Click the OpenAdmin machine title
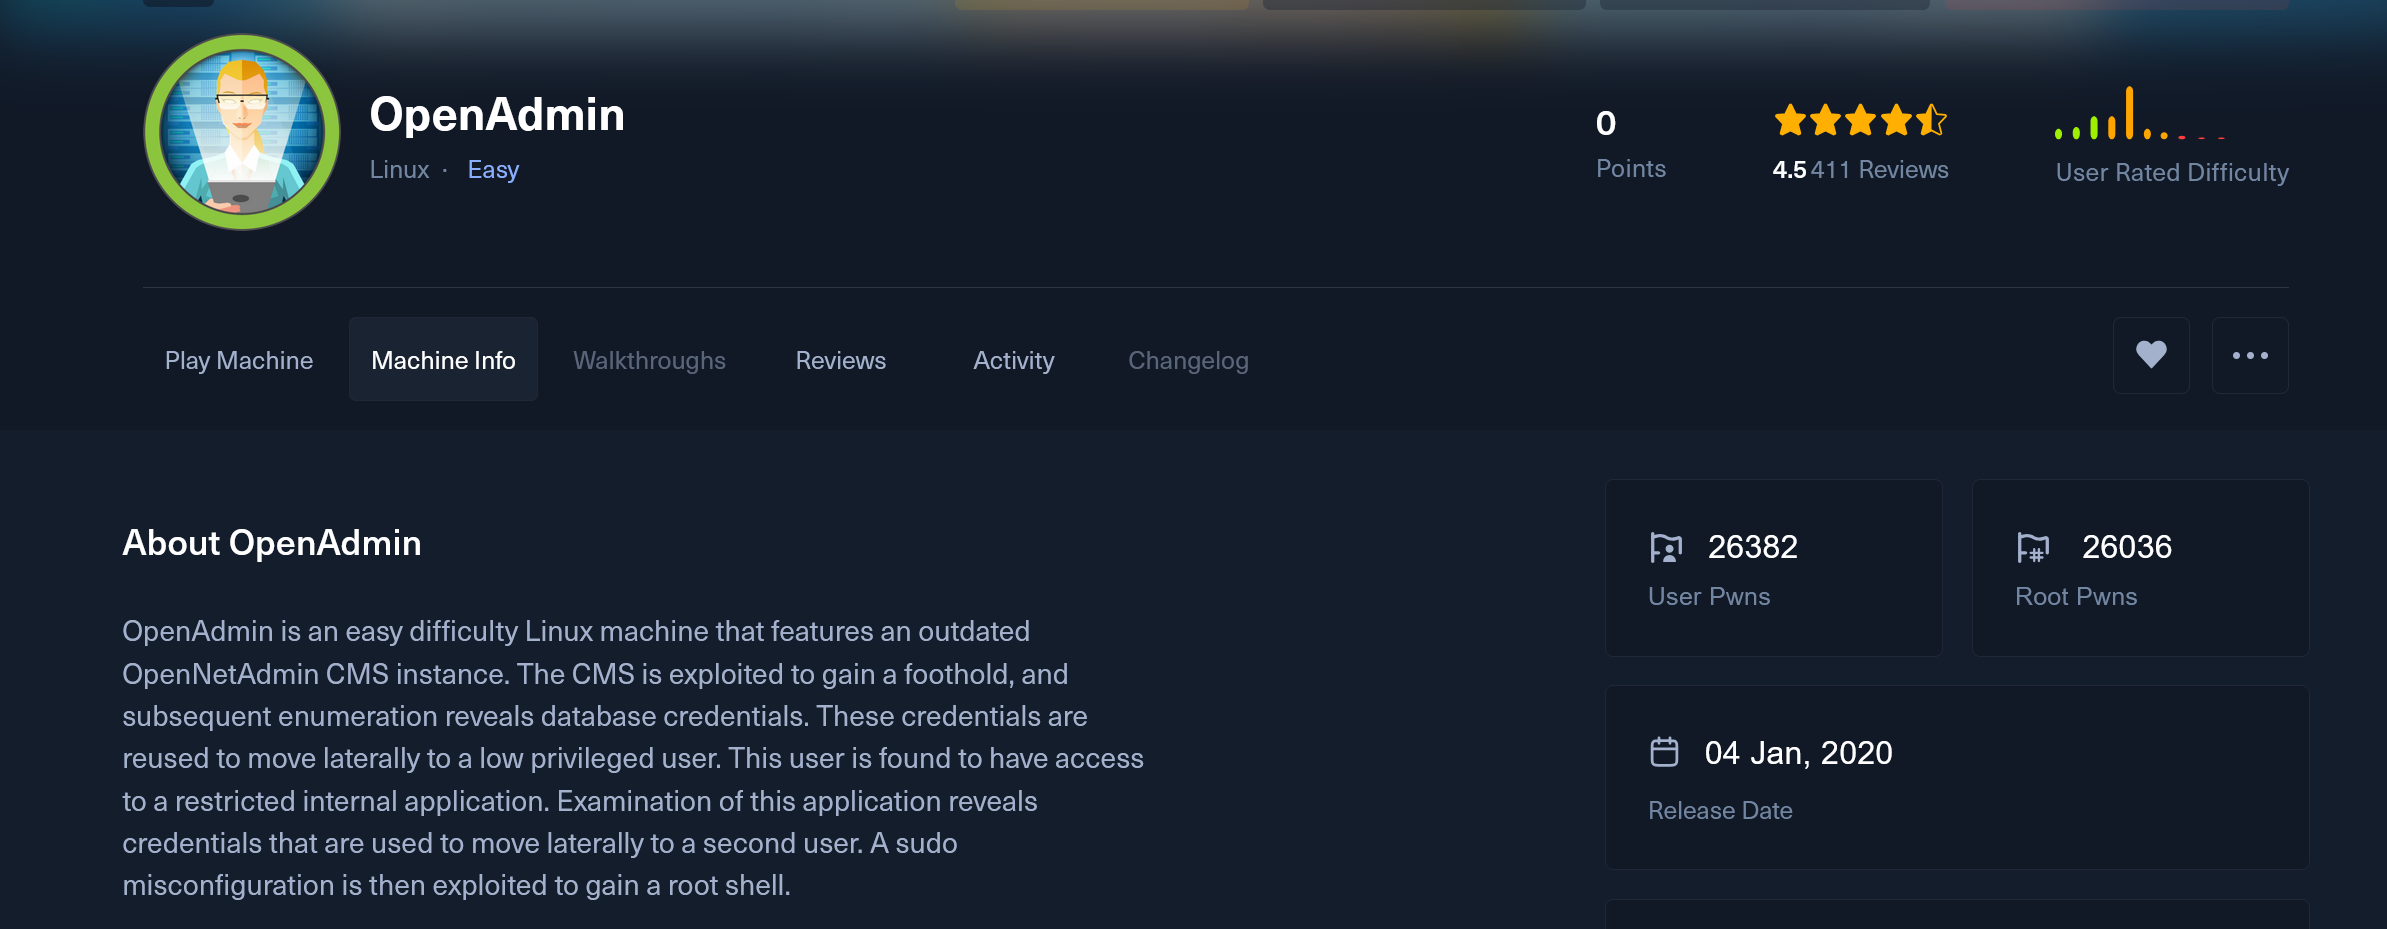This screenshot has height=929, width=2387. click(x=497, y=115)
